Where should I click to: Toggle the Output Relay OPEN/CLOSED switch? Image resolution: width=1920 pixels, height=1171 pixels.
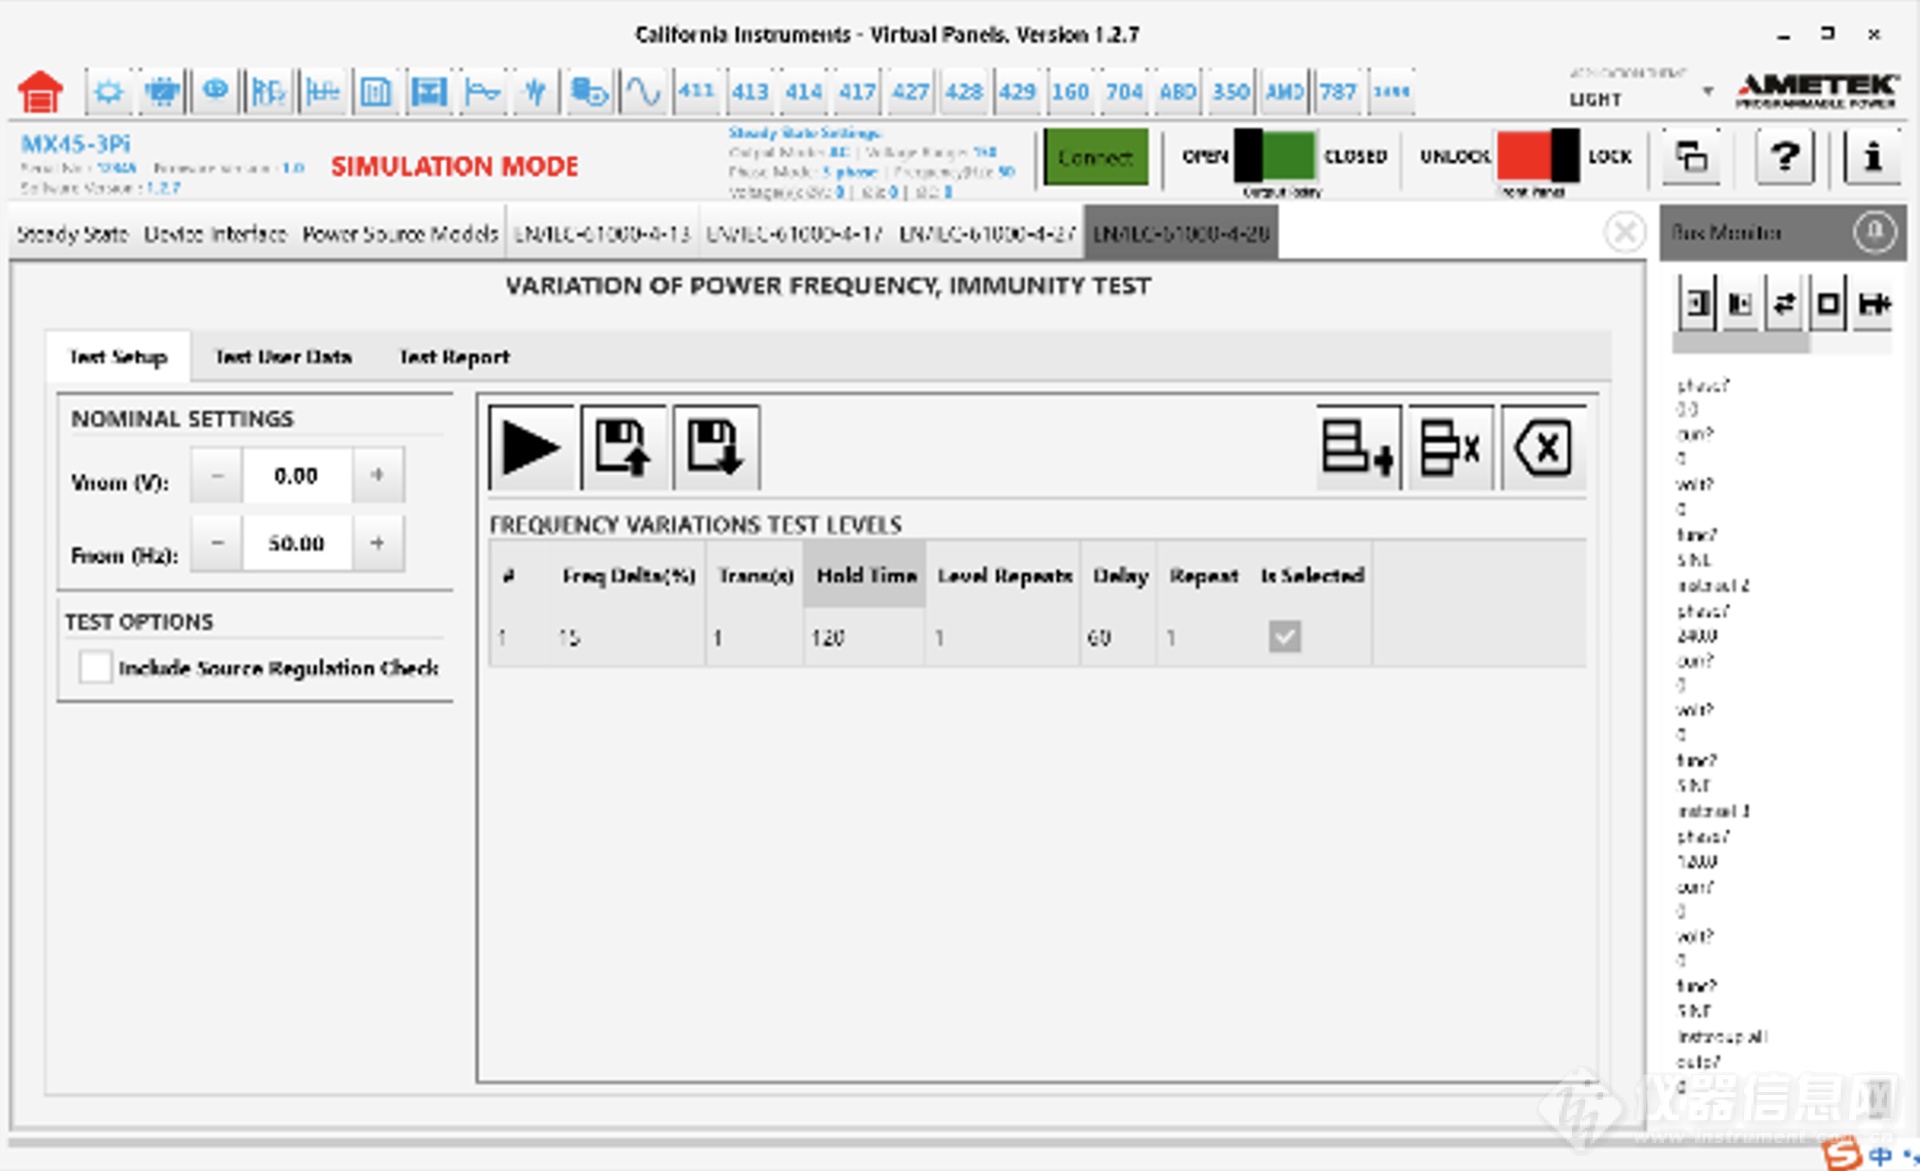pyautogui.click(x=1274, y=156)
